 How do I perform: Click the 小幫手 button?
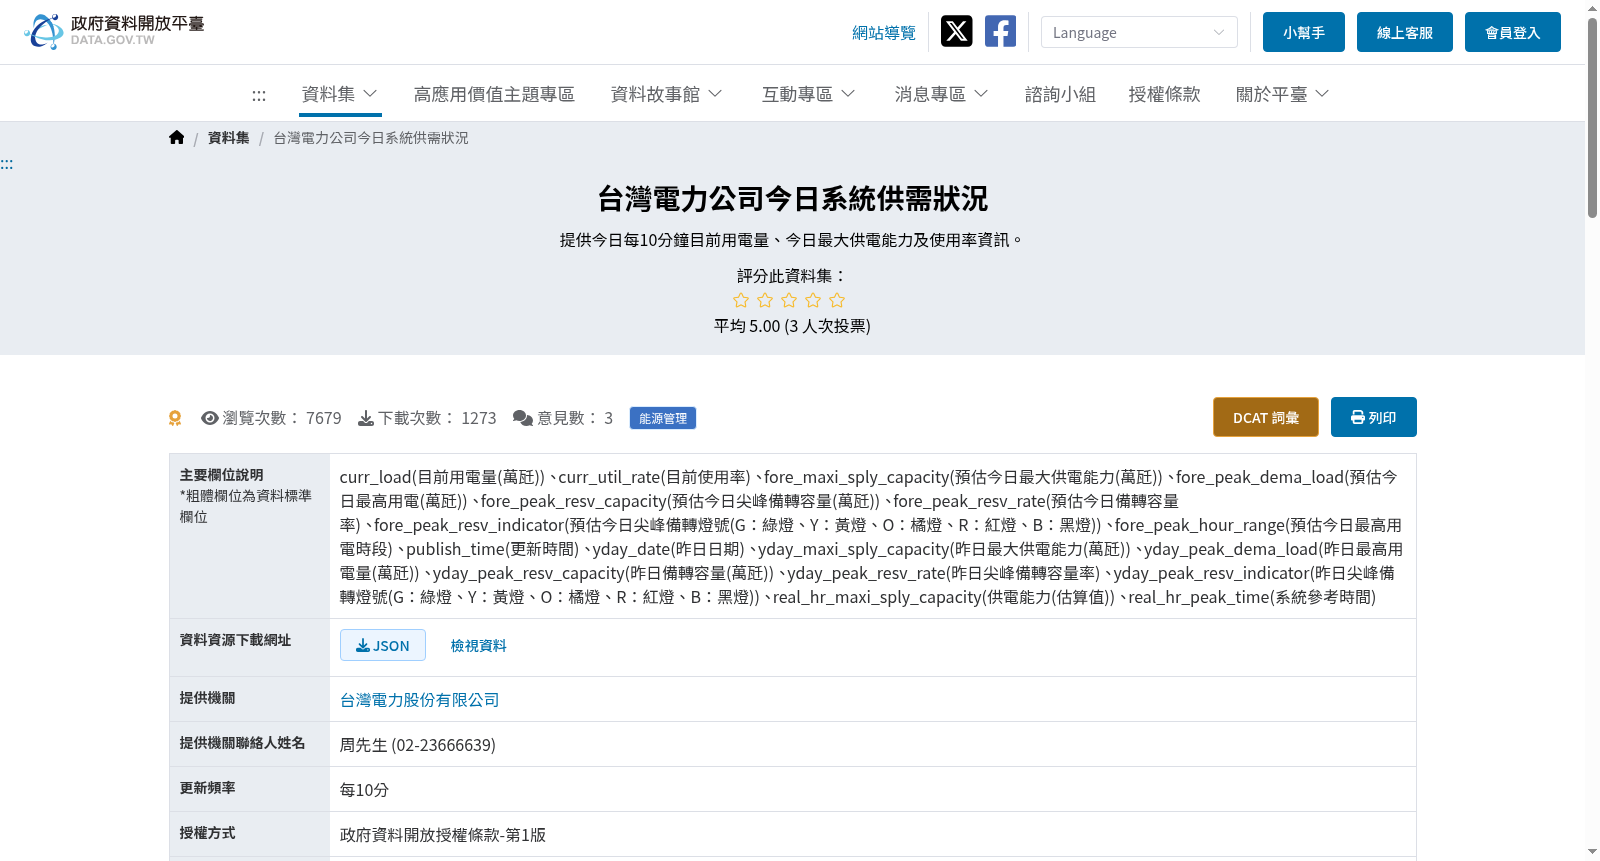point(1304,32)
